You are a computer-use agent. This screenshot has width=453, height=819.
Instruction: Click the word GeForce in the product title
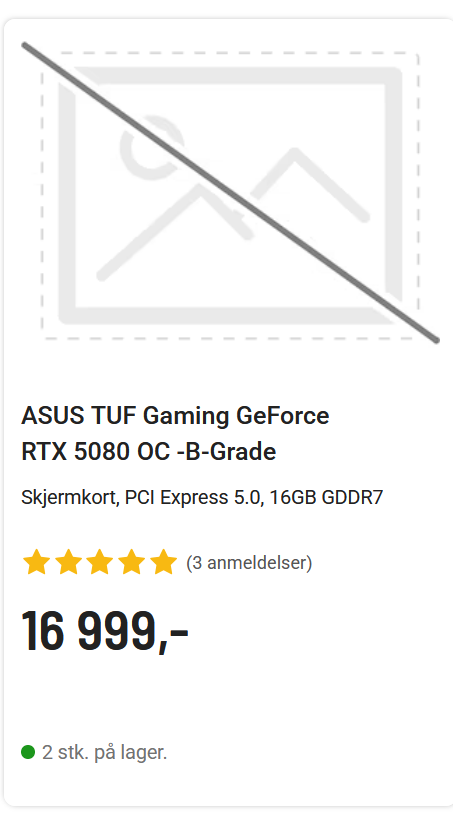pos(283,416)
